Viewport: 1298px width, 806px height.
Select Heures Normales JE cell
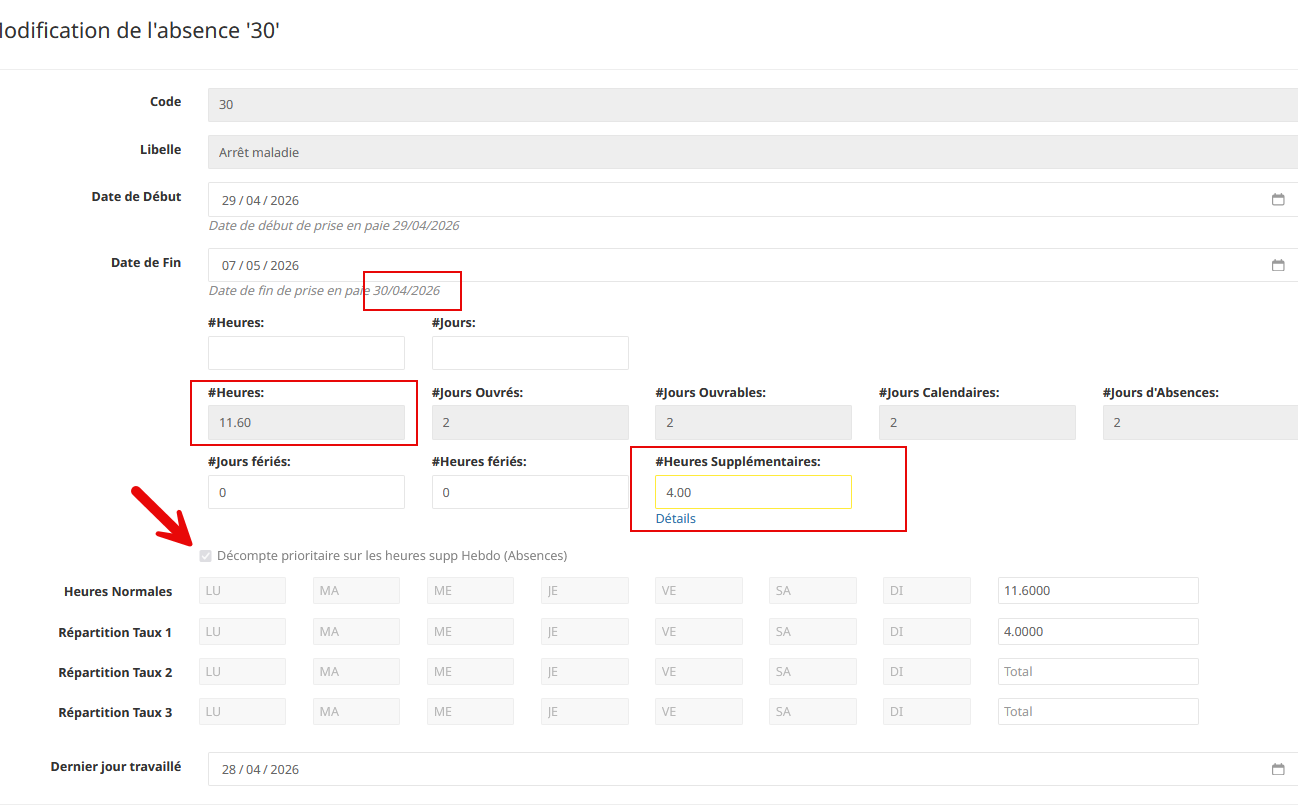(585, 591)
